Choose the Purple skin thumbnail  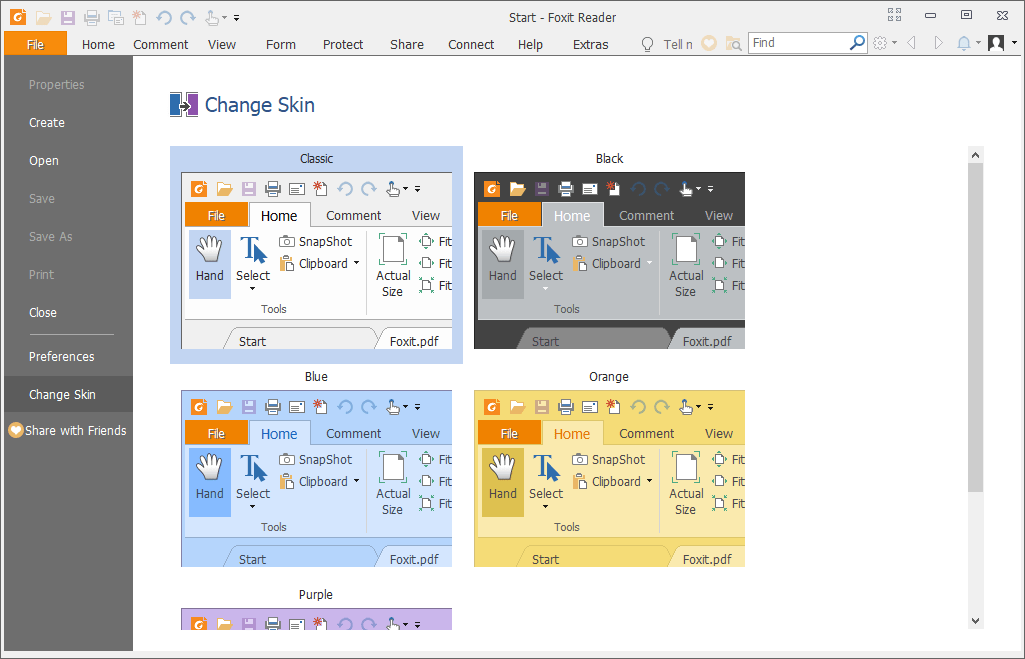tap(316, 619)
